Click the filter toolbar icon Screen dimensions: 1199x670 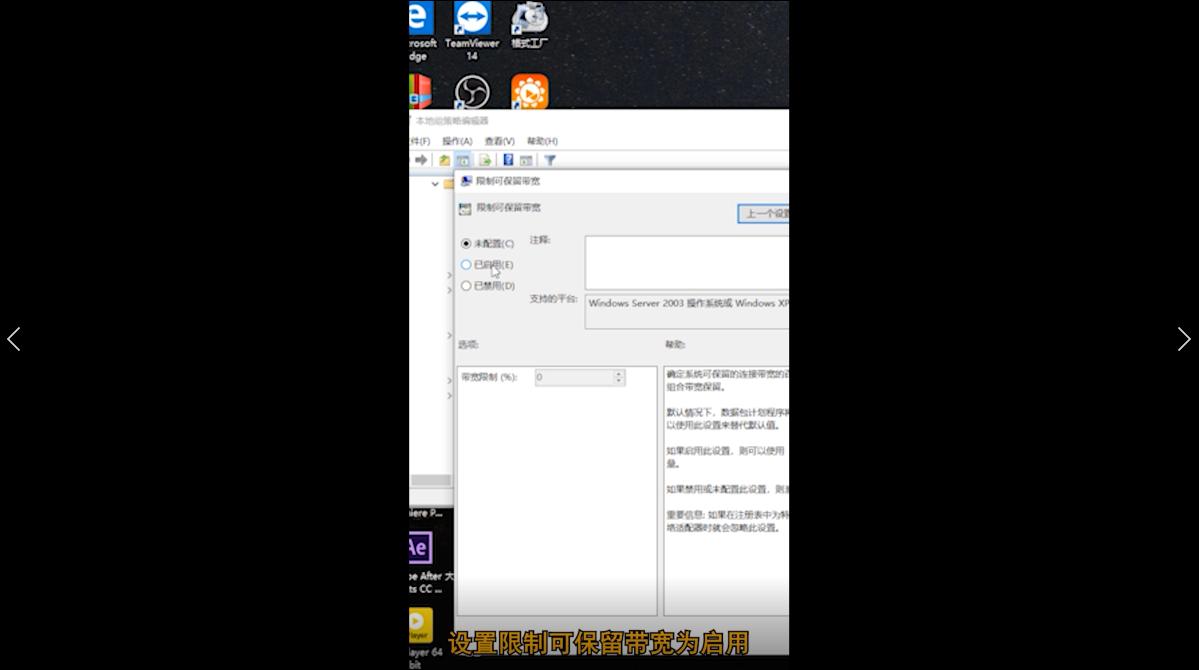tap(549, 159)
